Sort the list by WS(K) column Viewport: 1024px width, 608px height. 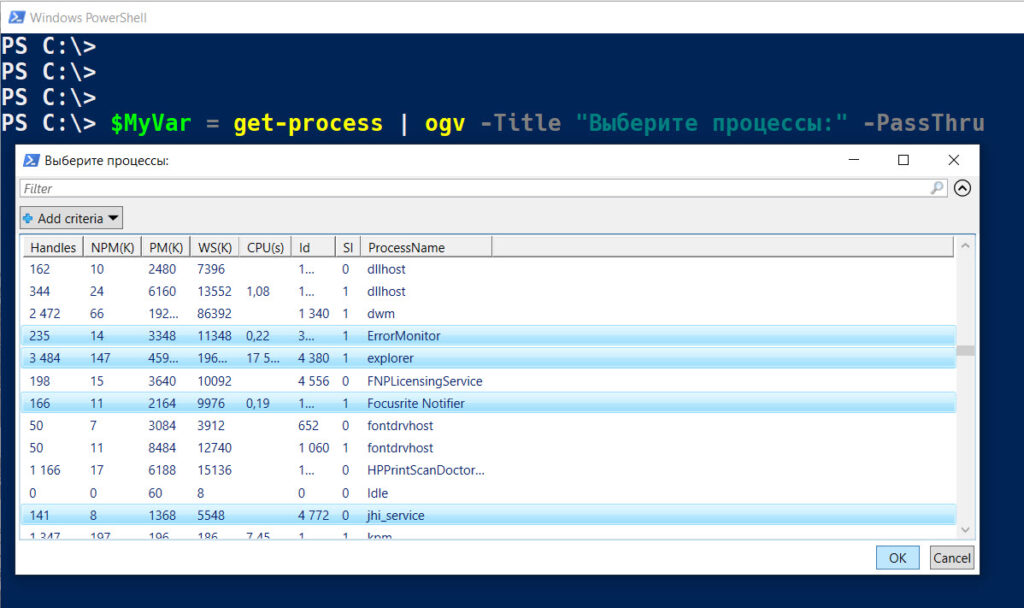pyautogui.click(x=213, y=246)
